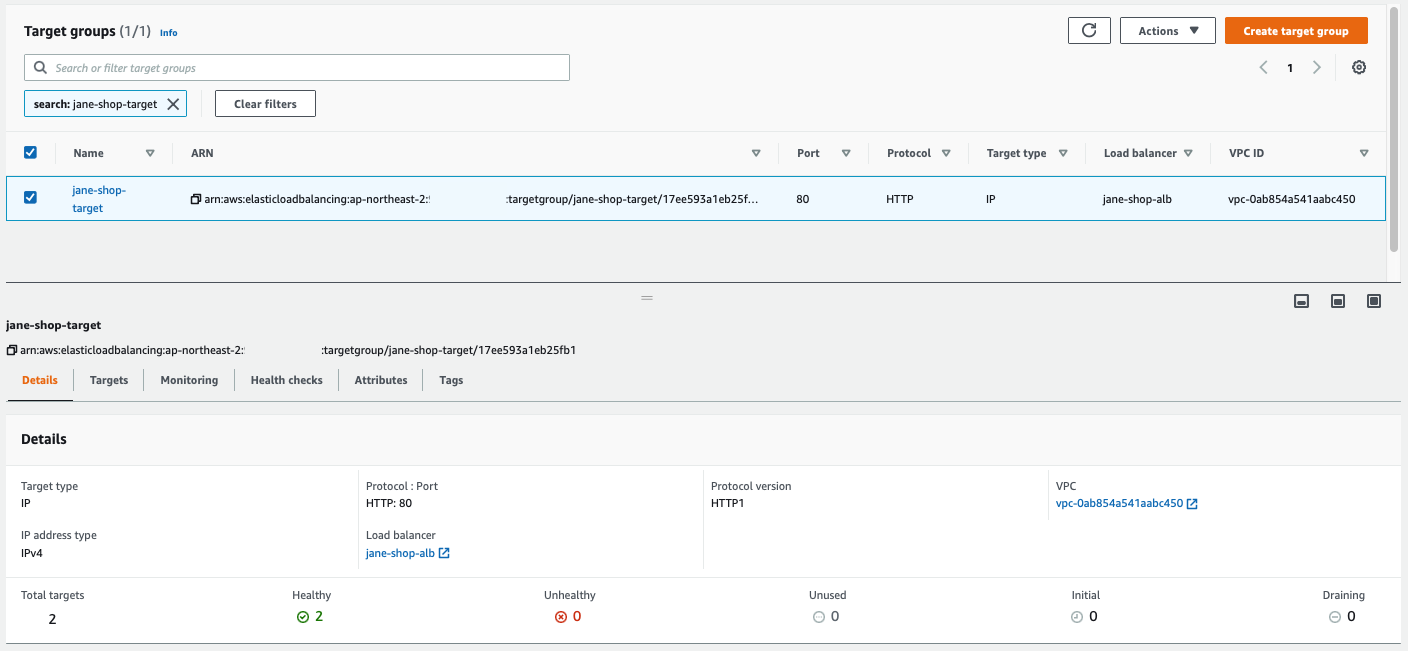1408x651 pixels.
Task: Click 'IP' cell in Target type column
Action: point(990,199)
